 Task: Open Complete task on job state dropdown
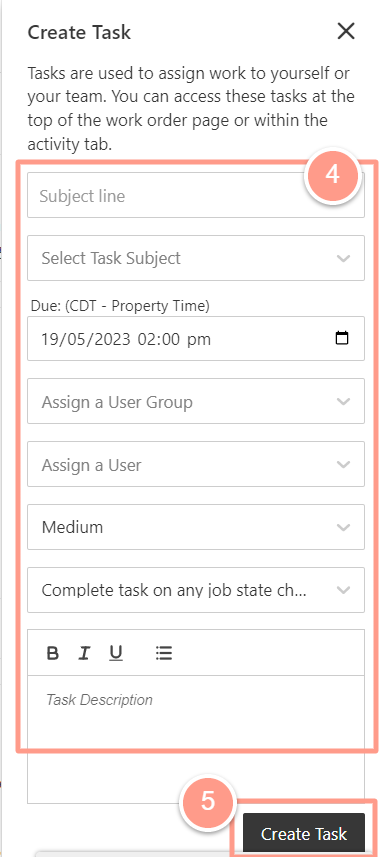pos(196,590)
